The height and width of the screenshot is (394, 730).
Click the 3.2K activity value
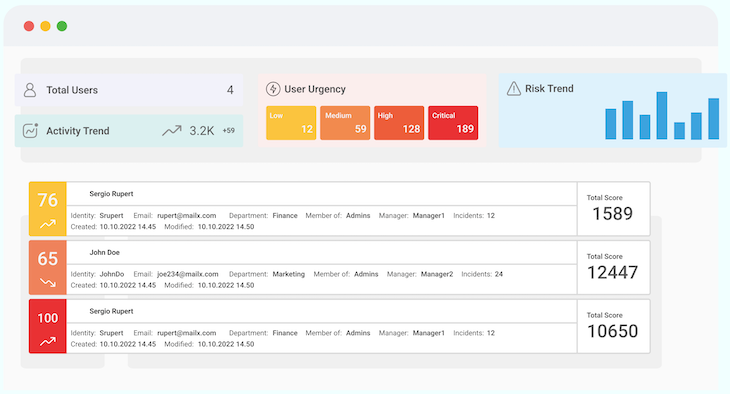pyautogui.click(x=202, y=131)
